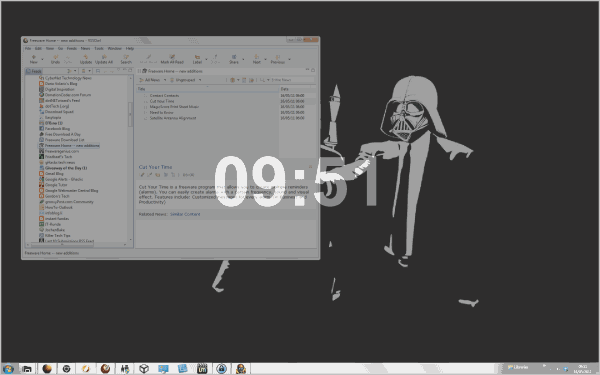Open the Feeds menu
Screen dimensions: 600x375
pyautogui.click(x=72, y=49)
